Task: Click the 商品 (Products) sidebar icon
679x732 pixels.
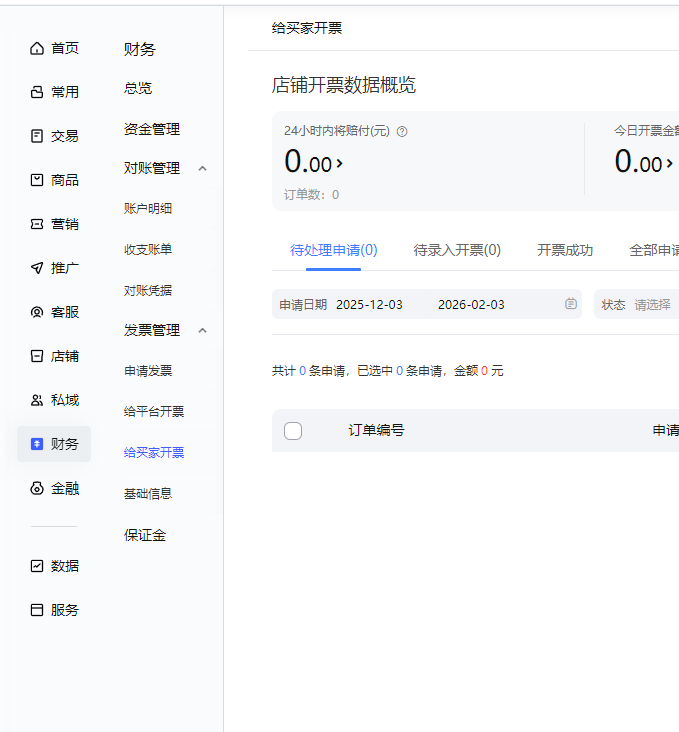Action: 37,180
